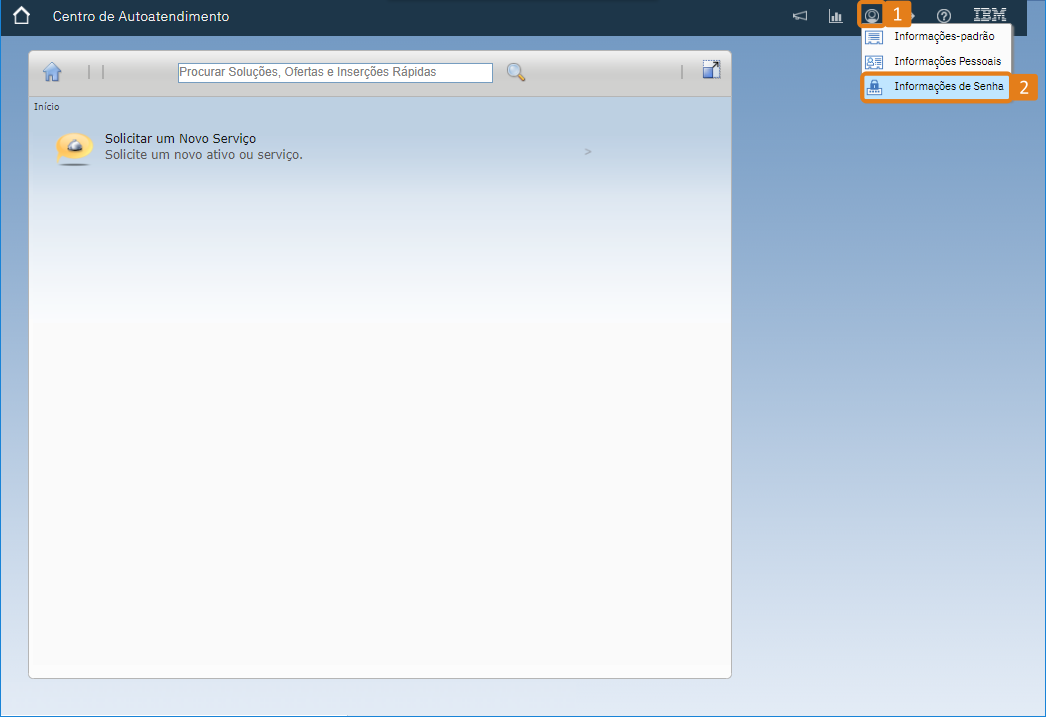Image resolution: width=1046 pixels, height=717 pixels.
Task: Open the help question mark icon
Action: 943,16
